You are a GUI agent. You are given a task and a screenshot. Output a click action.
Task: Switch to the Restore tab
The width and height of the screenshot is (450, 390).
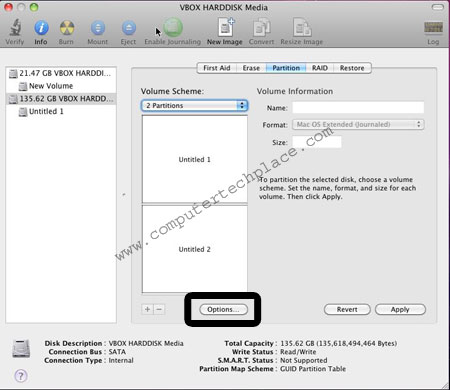[352, 68]
